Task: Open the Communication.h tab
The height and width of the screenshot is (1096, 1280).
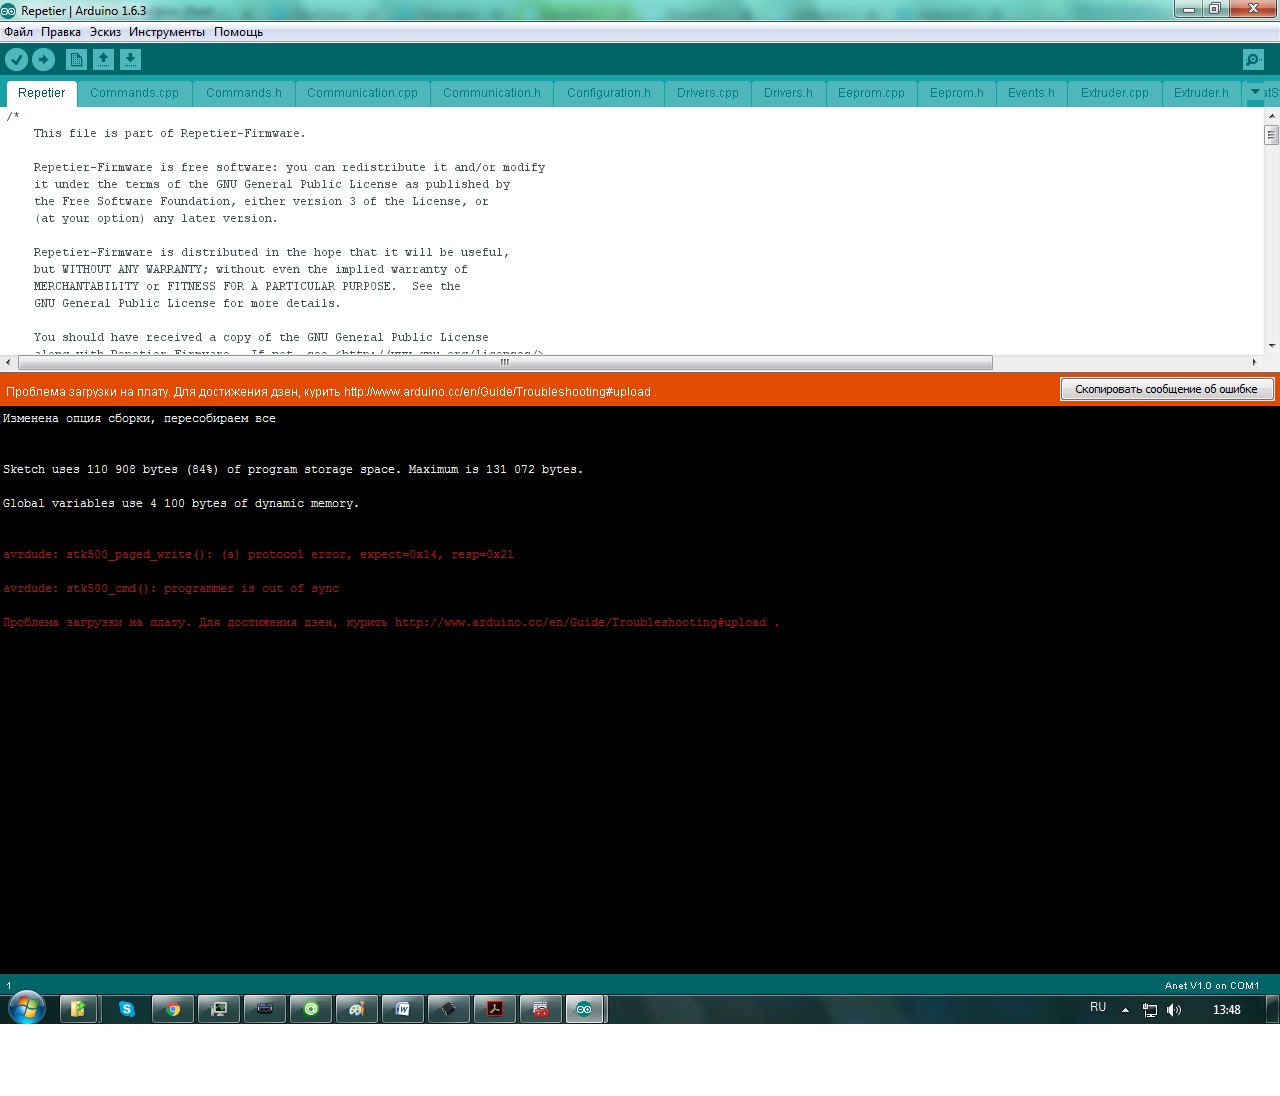Action: 492,93
